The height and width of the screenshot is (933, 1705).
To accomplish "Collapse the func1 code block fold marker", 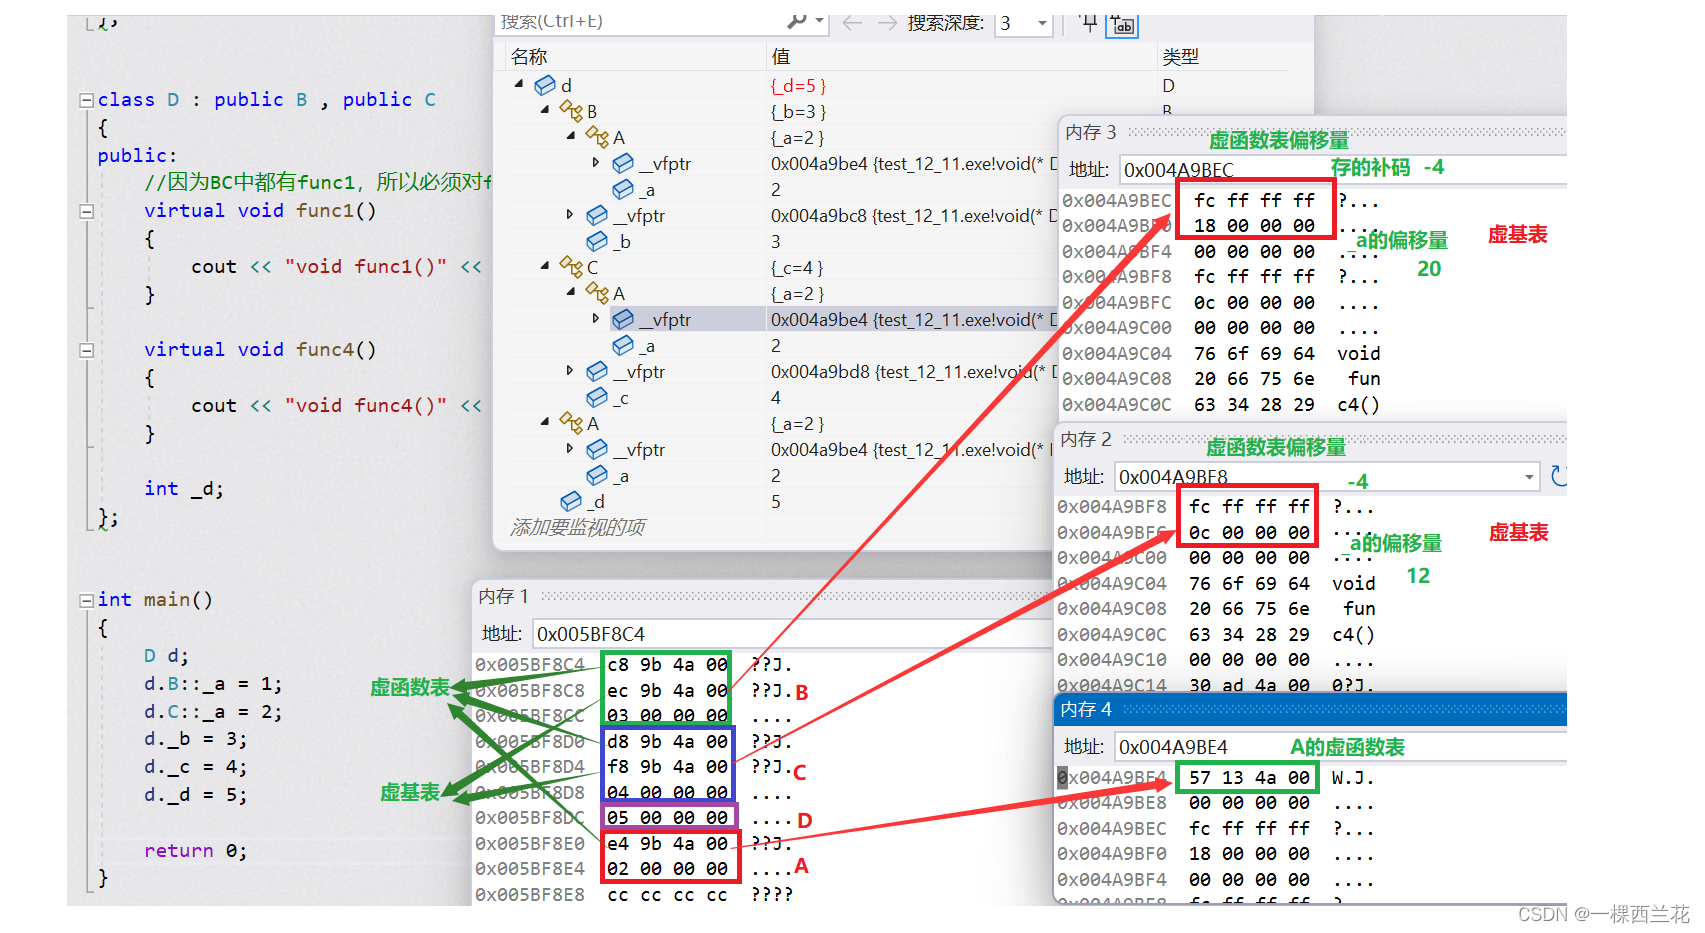I will (86, 211).
